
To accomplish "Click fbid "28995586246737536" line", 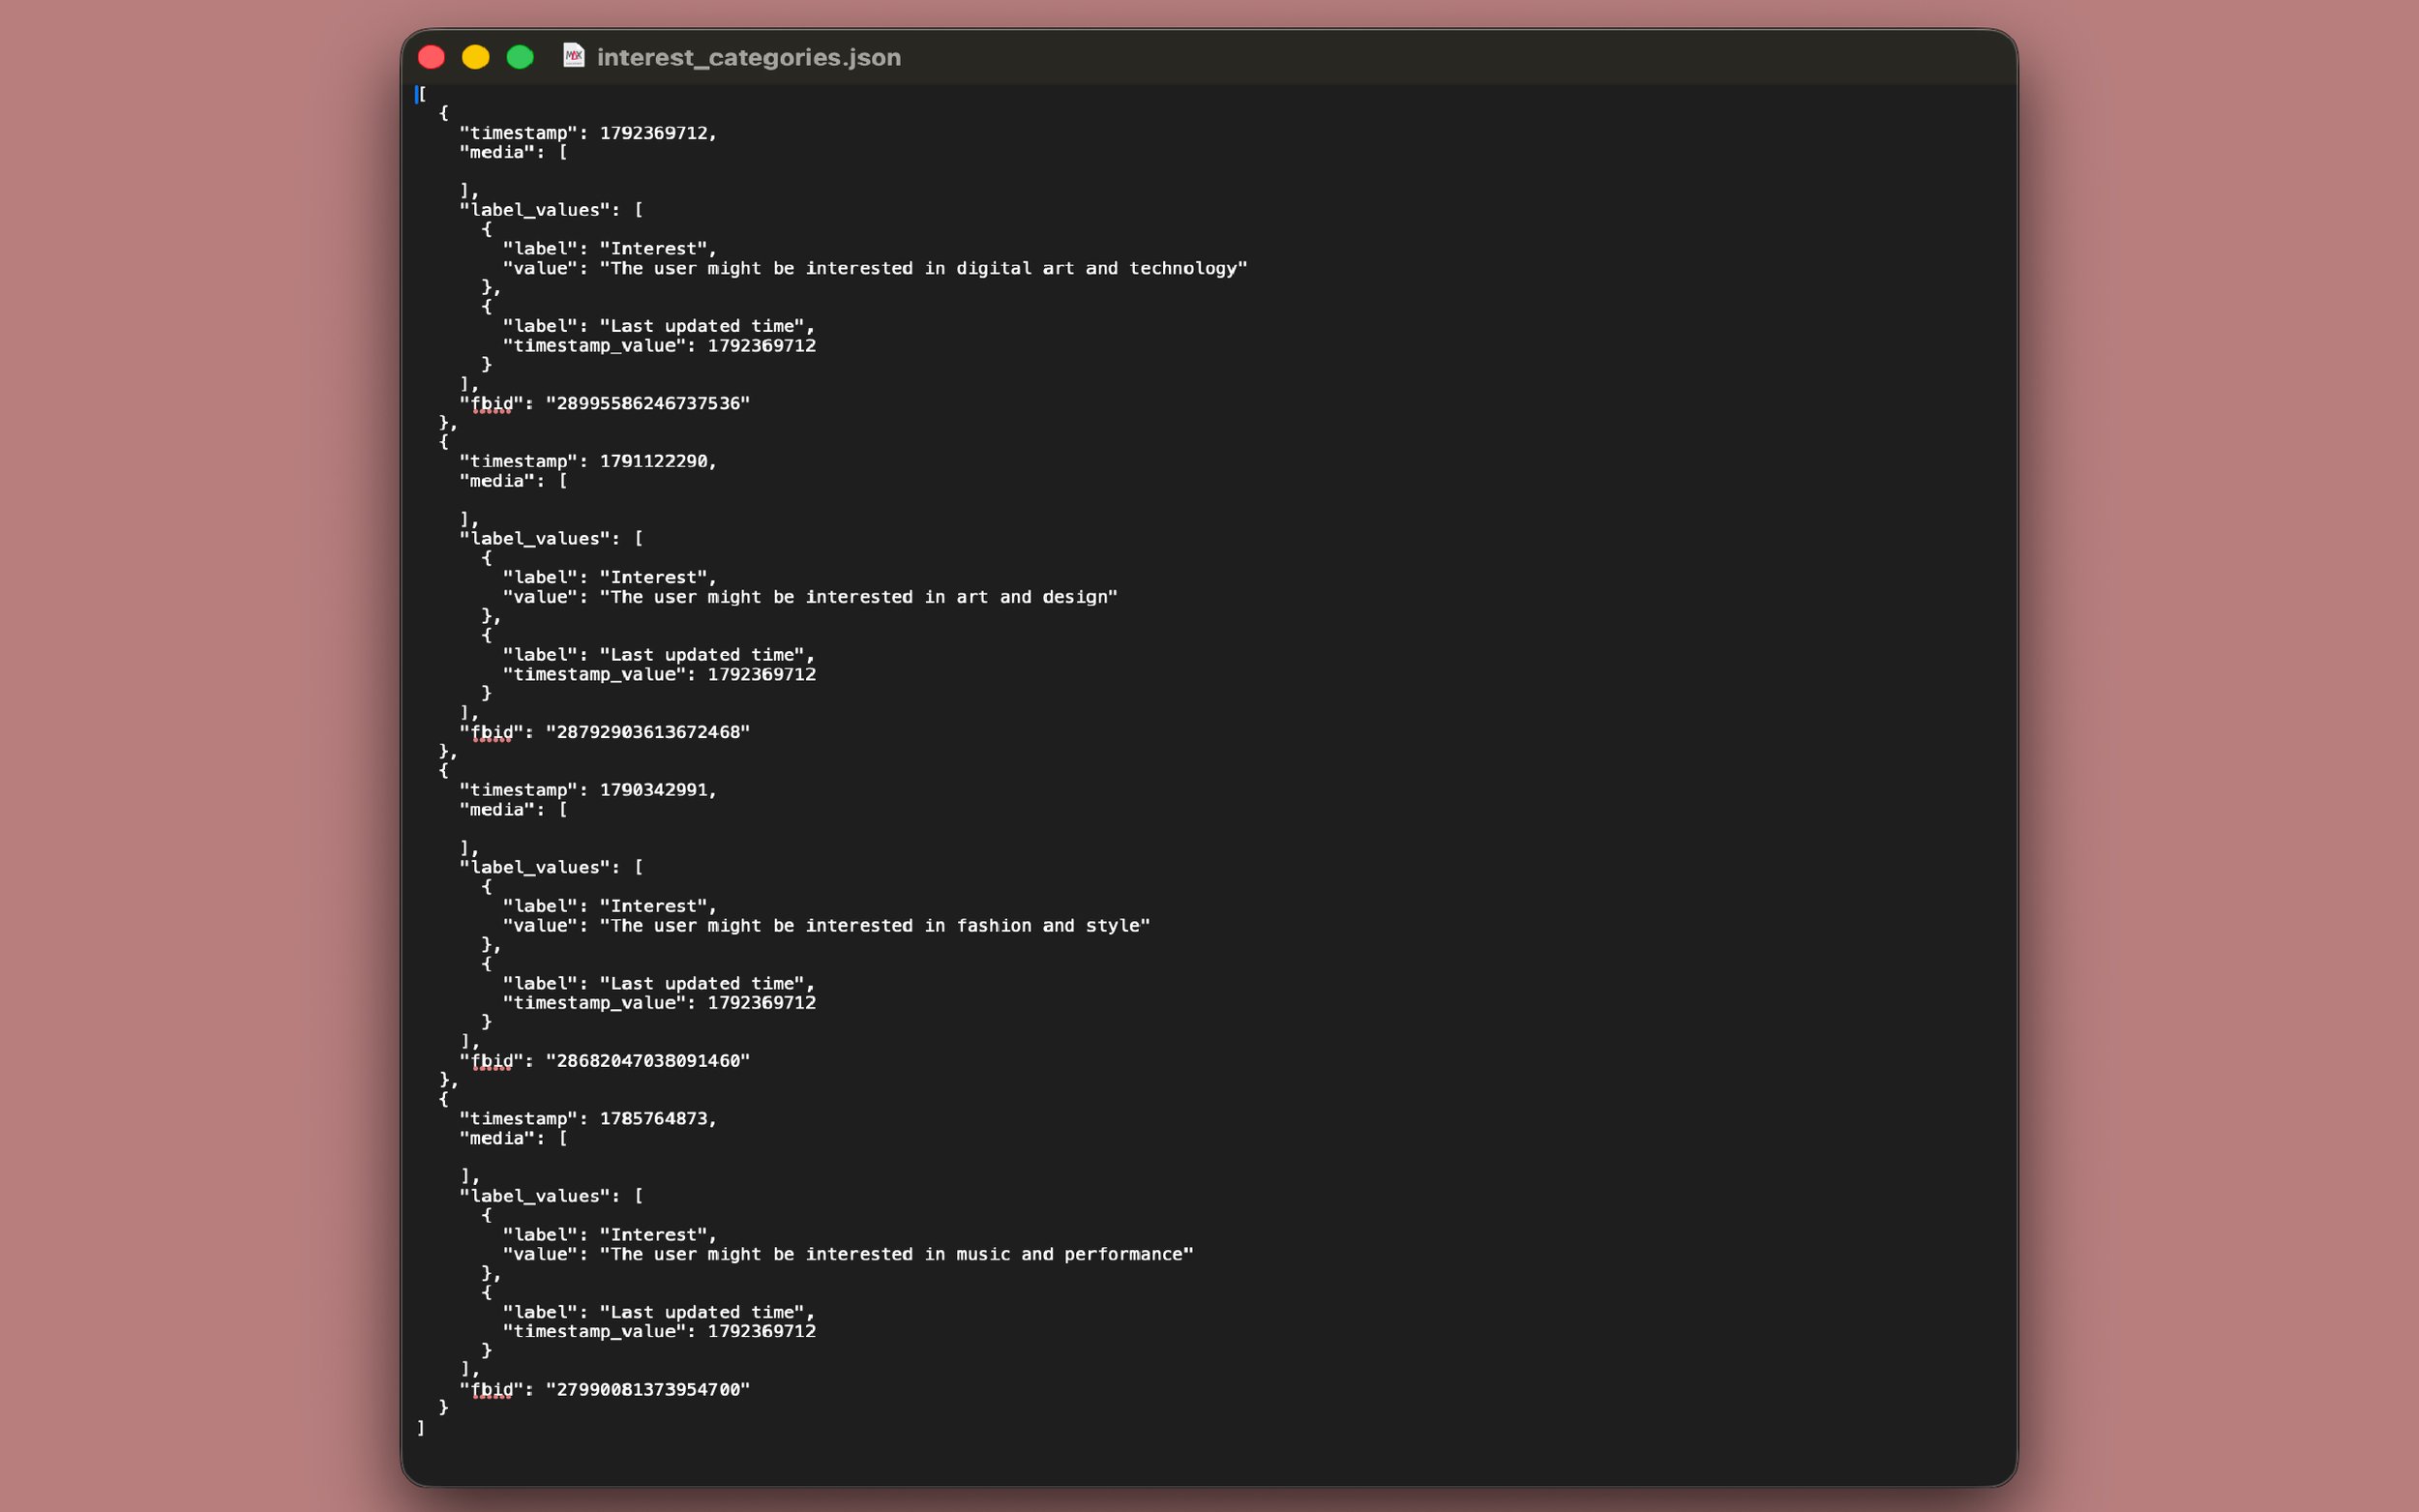I will point(604,404).
